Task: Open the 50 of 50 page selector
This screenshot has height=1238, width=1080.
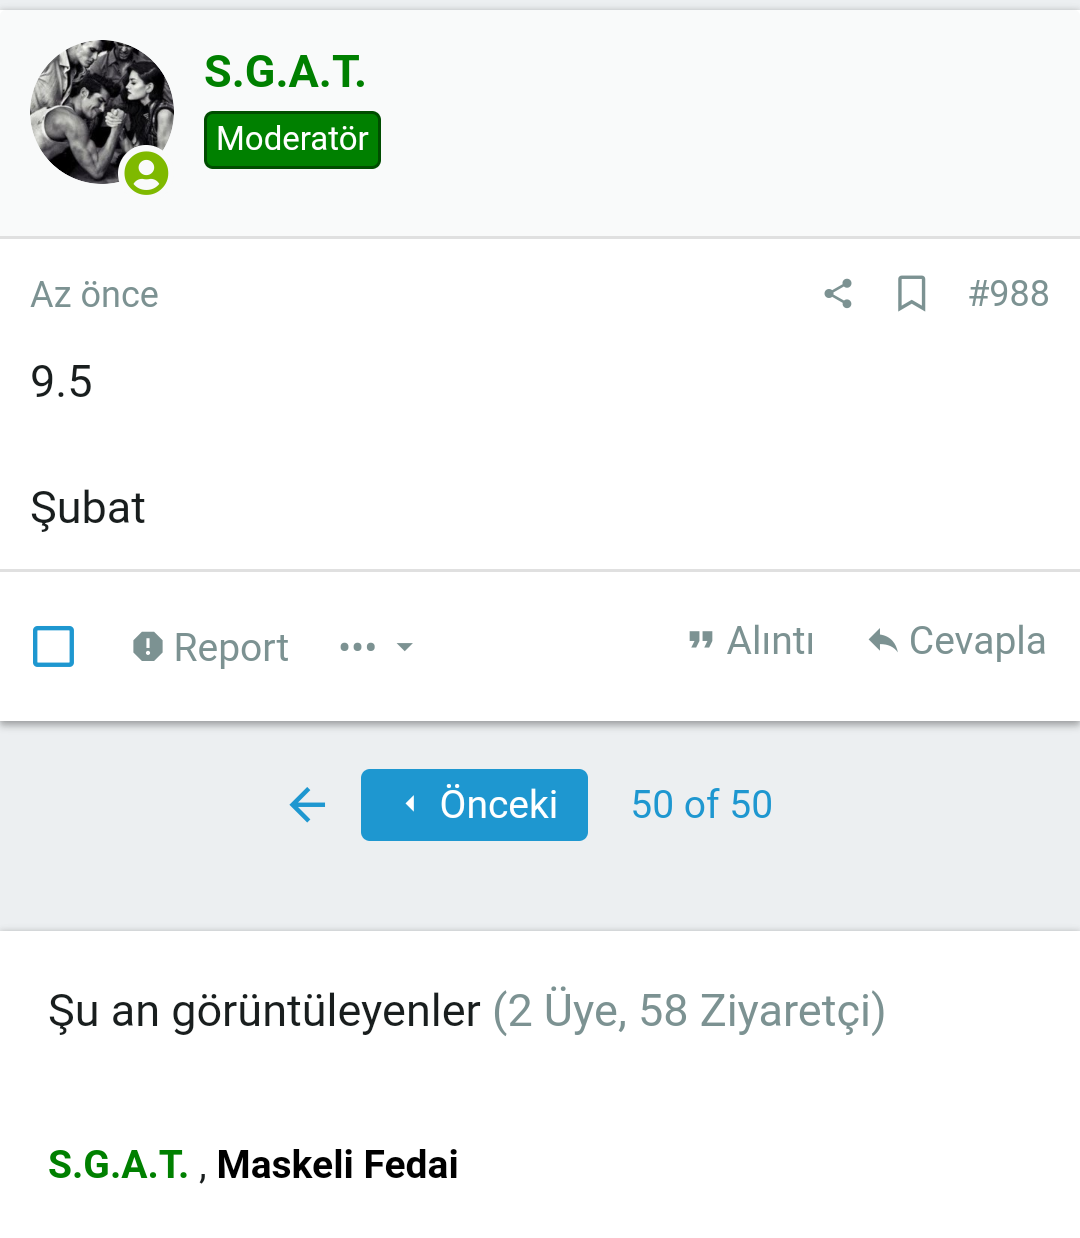Action: point(702,805)
